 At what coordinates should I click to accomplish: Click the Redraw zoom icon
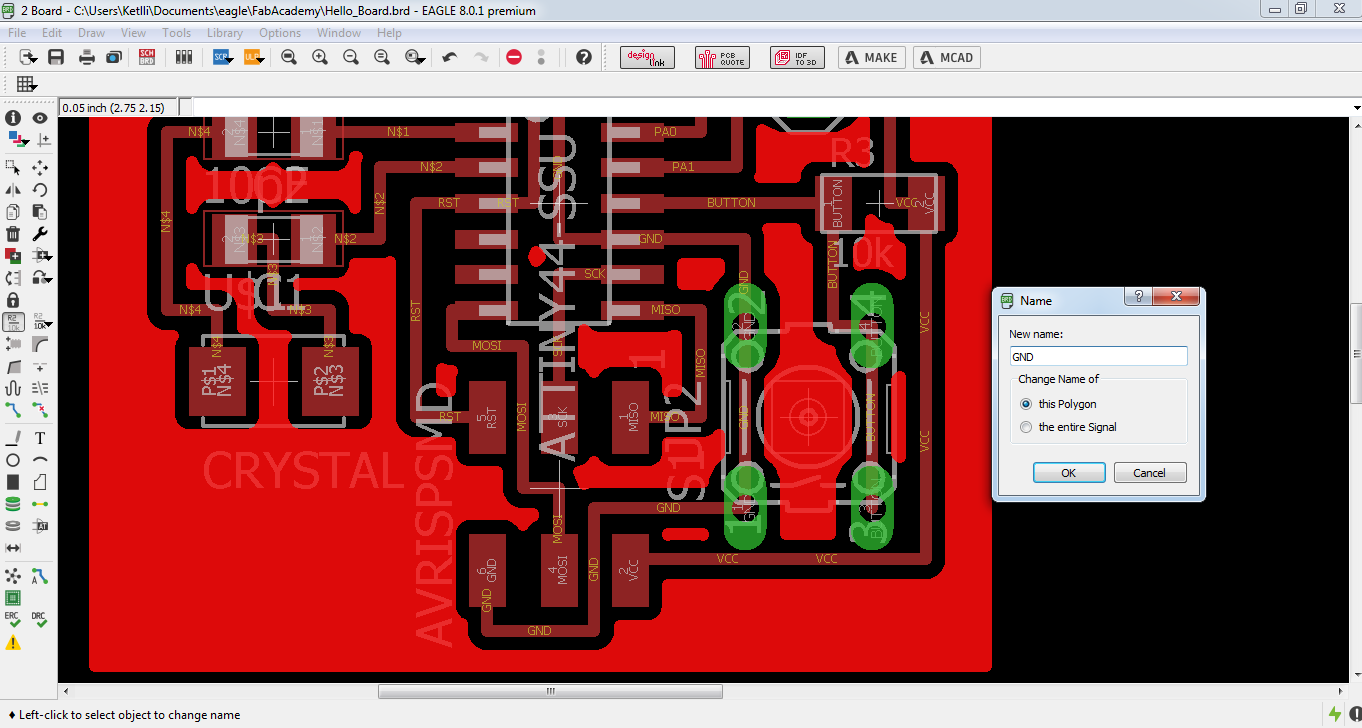[x=382, y=57]
